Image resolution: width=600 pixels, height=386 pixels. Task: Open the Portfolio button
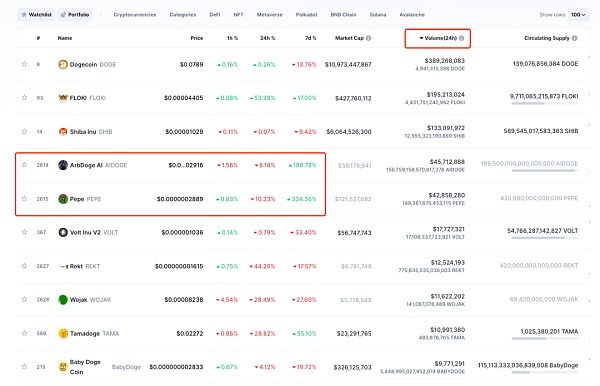point(75,15)
